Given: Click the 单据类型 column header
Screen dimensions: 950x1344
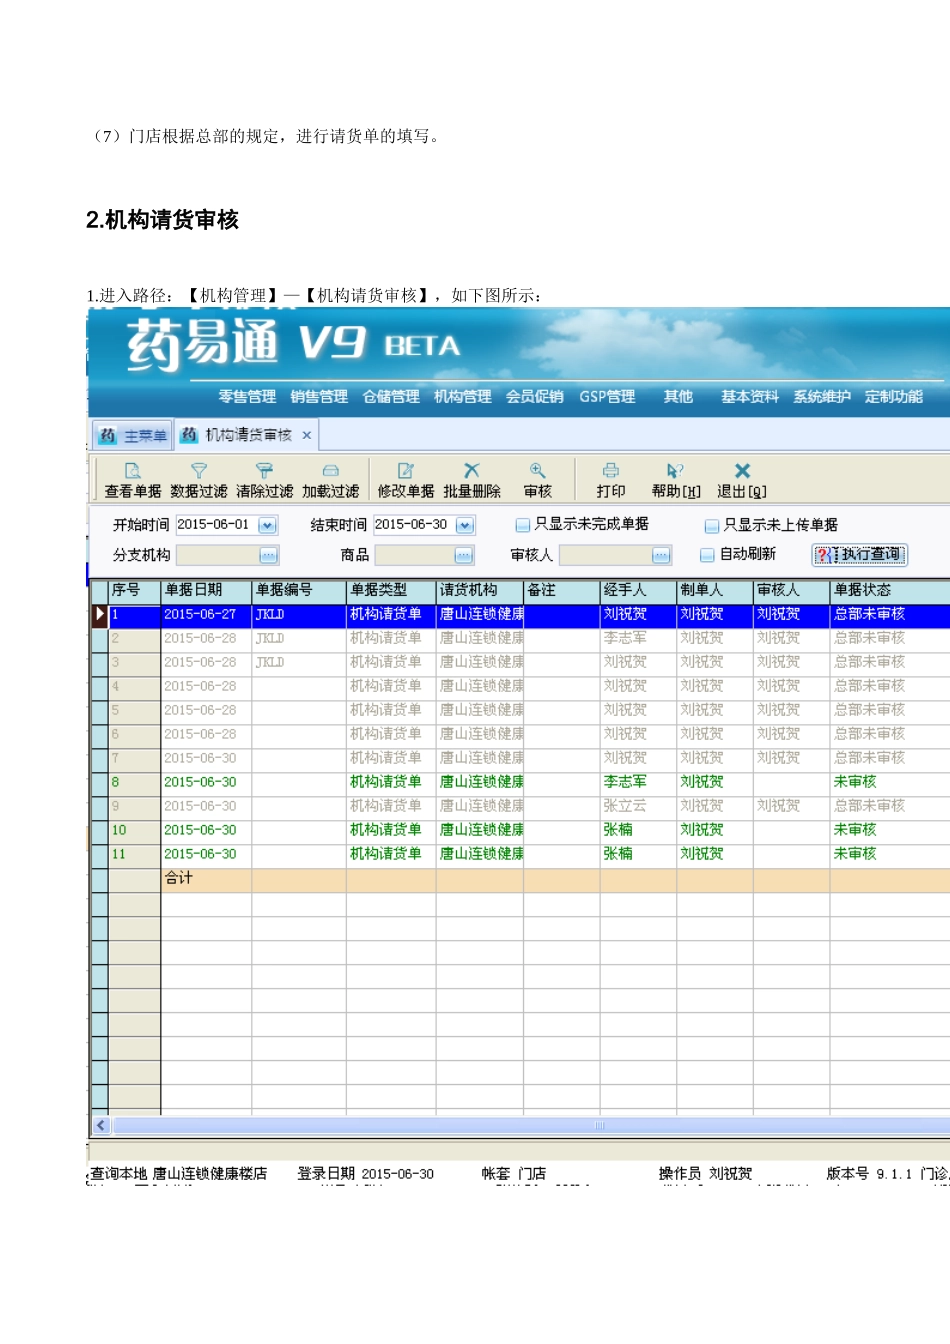Looking at the screenshot, I should [391, 590].
